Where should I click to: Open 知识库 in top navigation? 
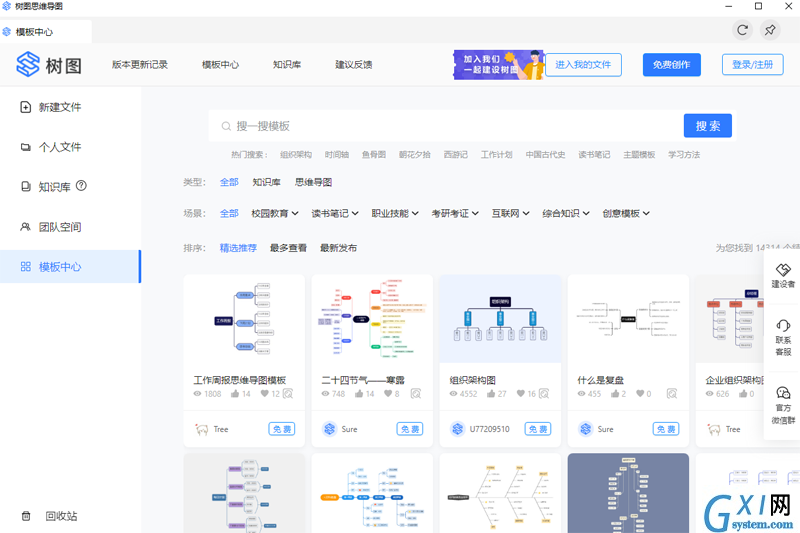287,64
